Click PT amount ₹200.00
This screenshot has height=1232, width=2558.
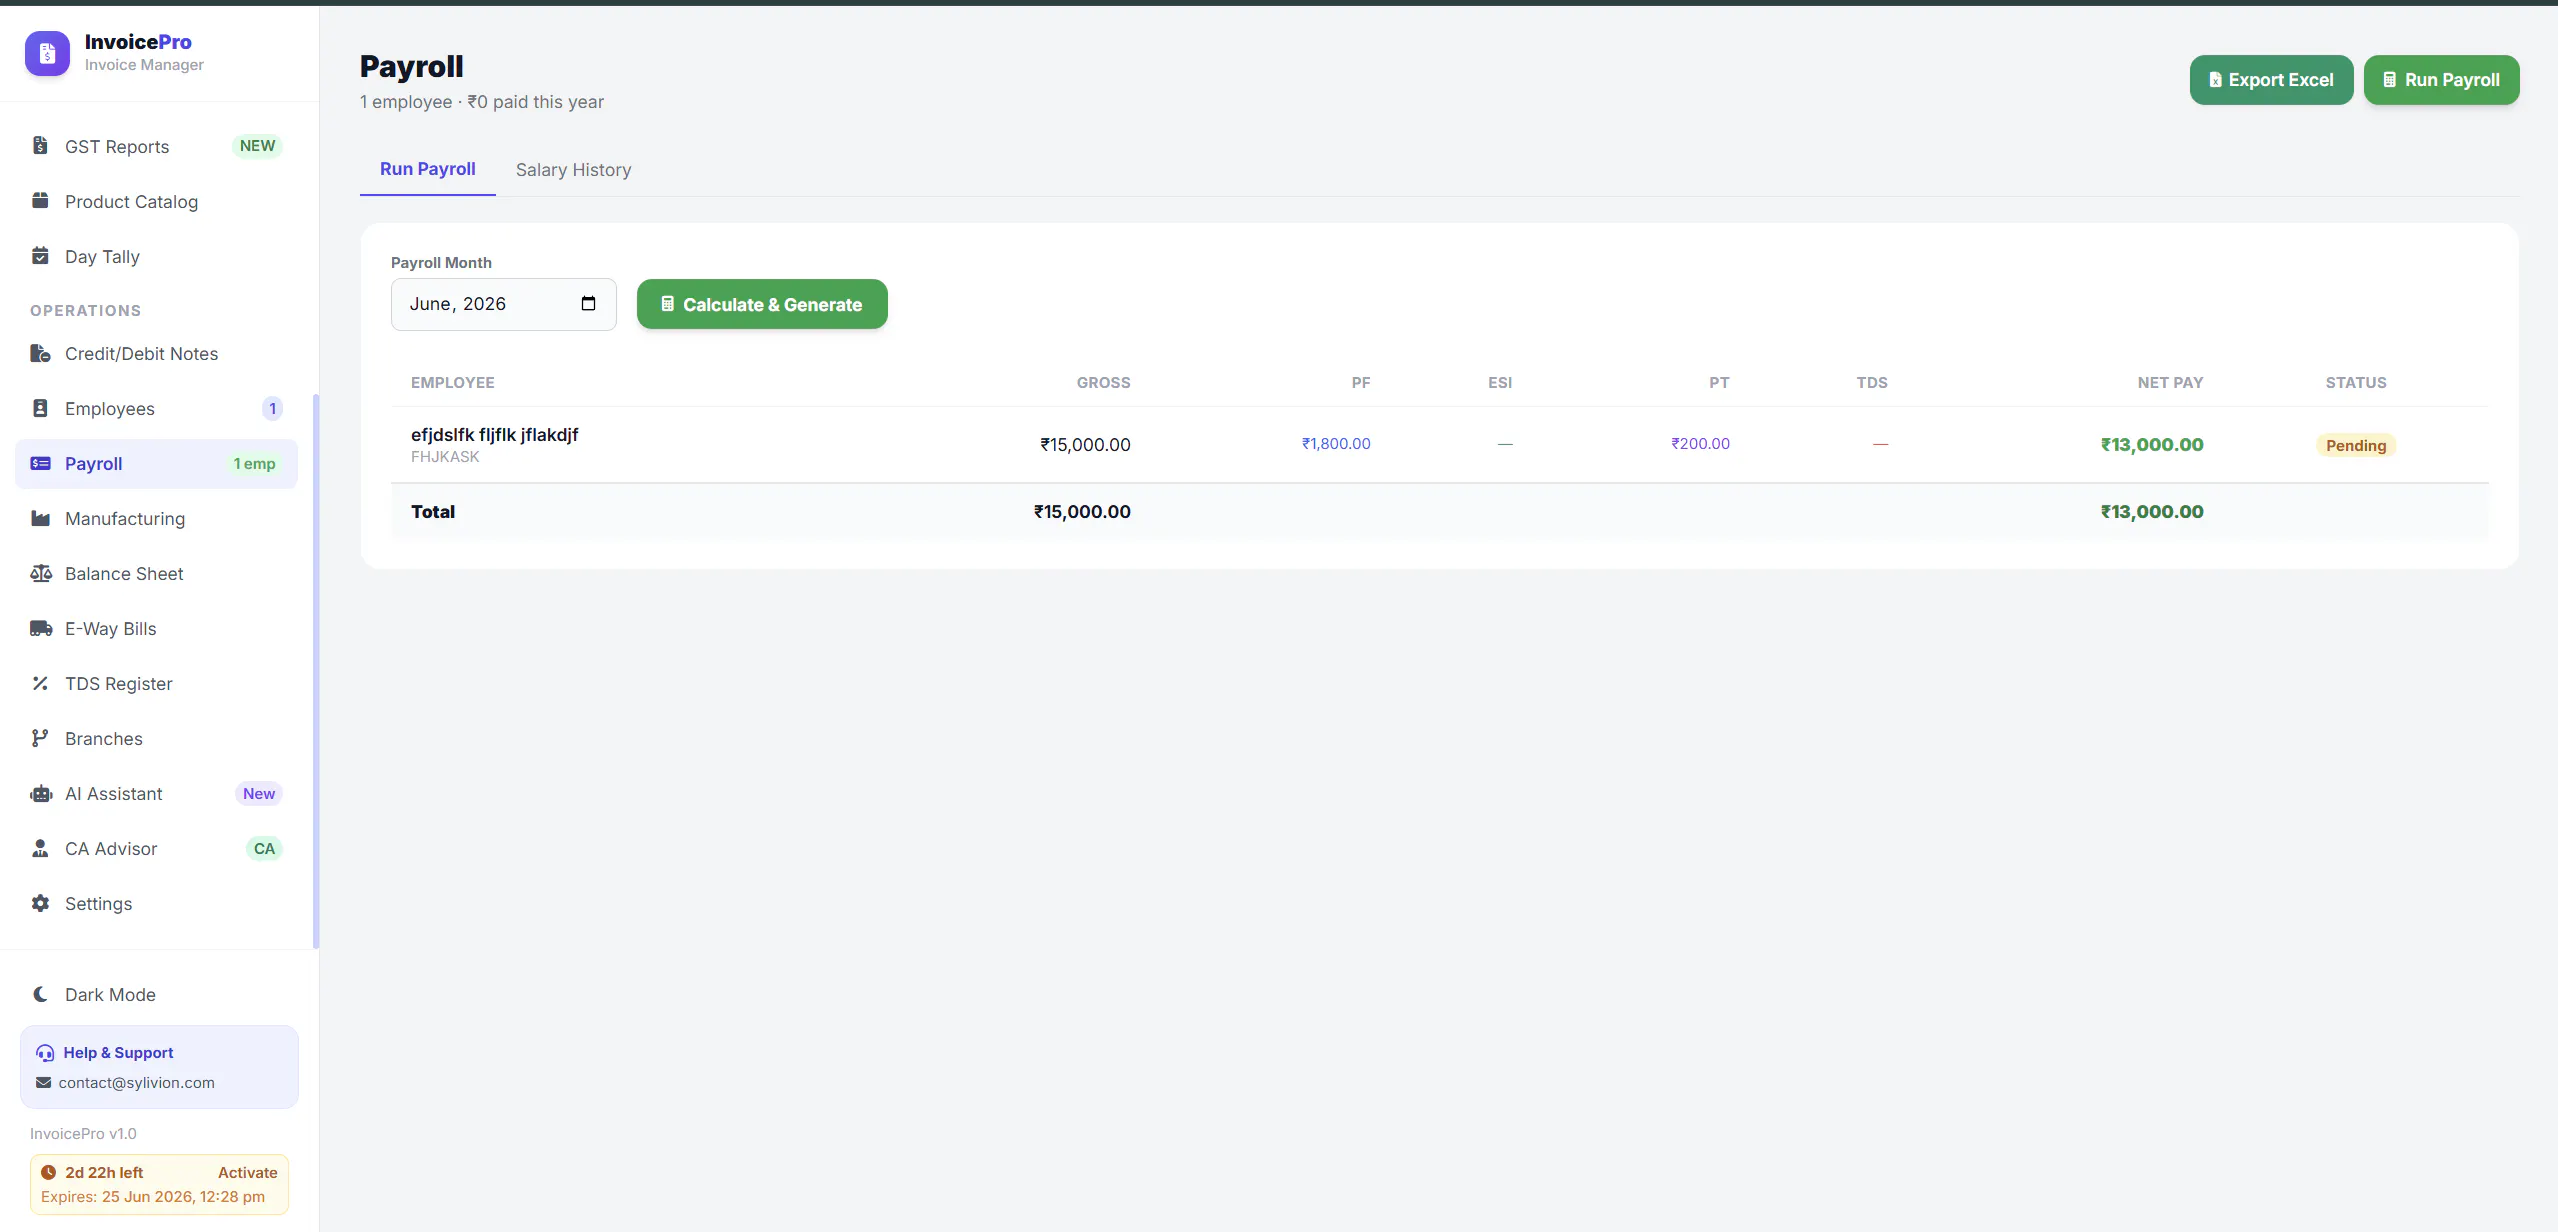click(1700, 443)
